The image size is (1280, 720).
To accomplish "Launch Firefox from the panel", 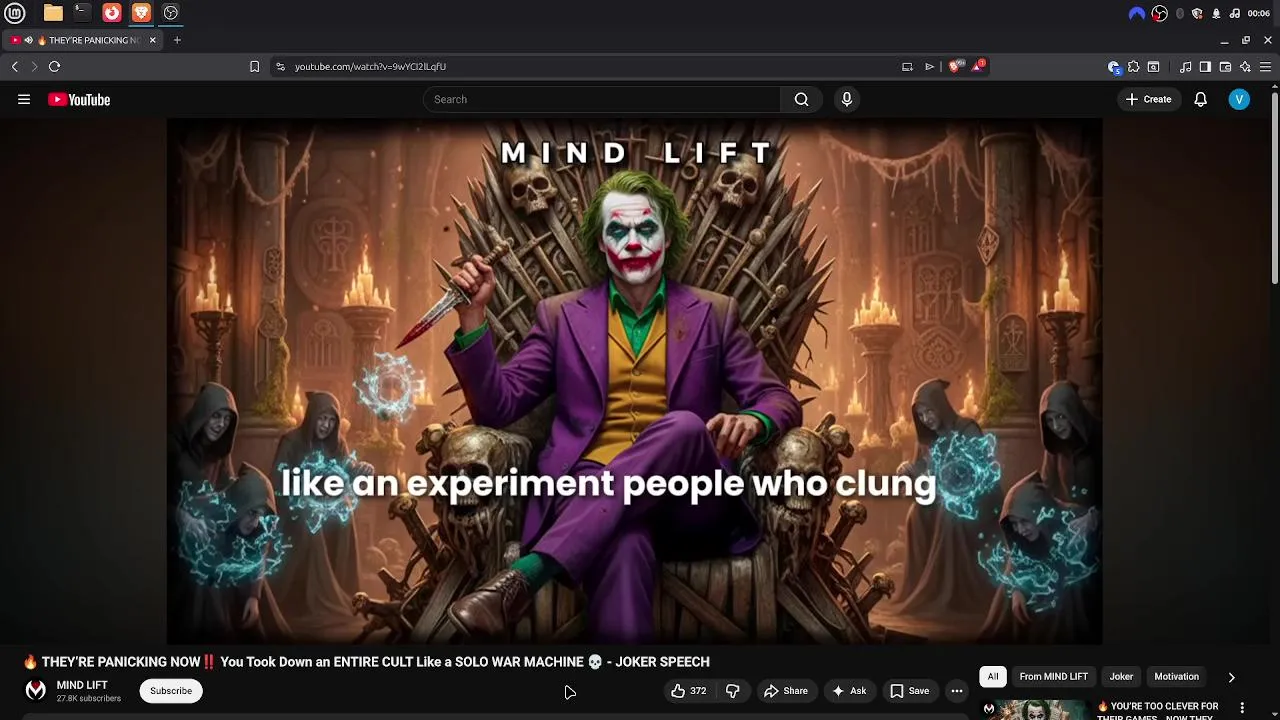I will click(112, 13).
